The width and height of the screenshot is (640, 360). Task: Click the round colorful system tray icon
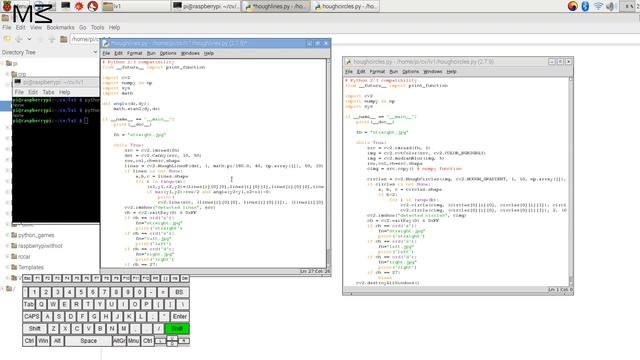(573, 6)
